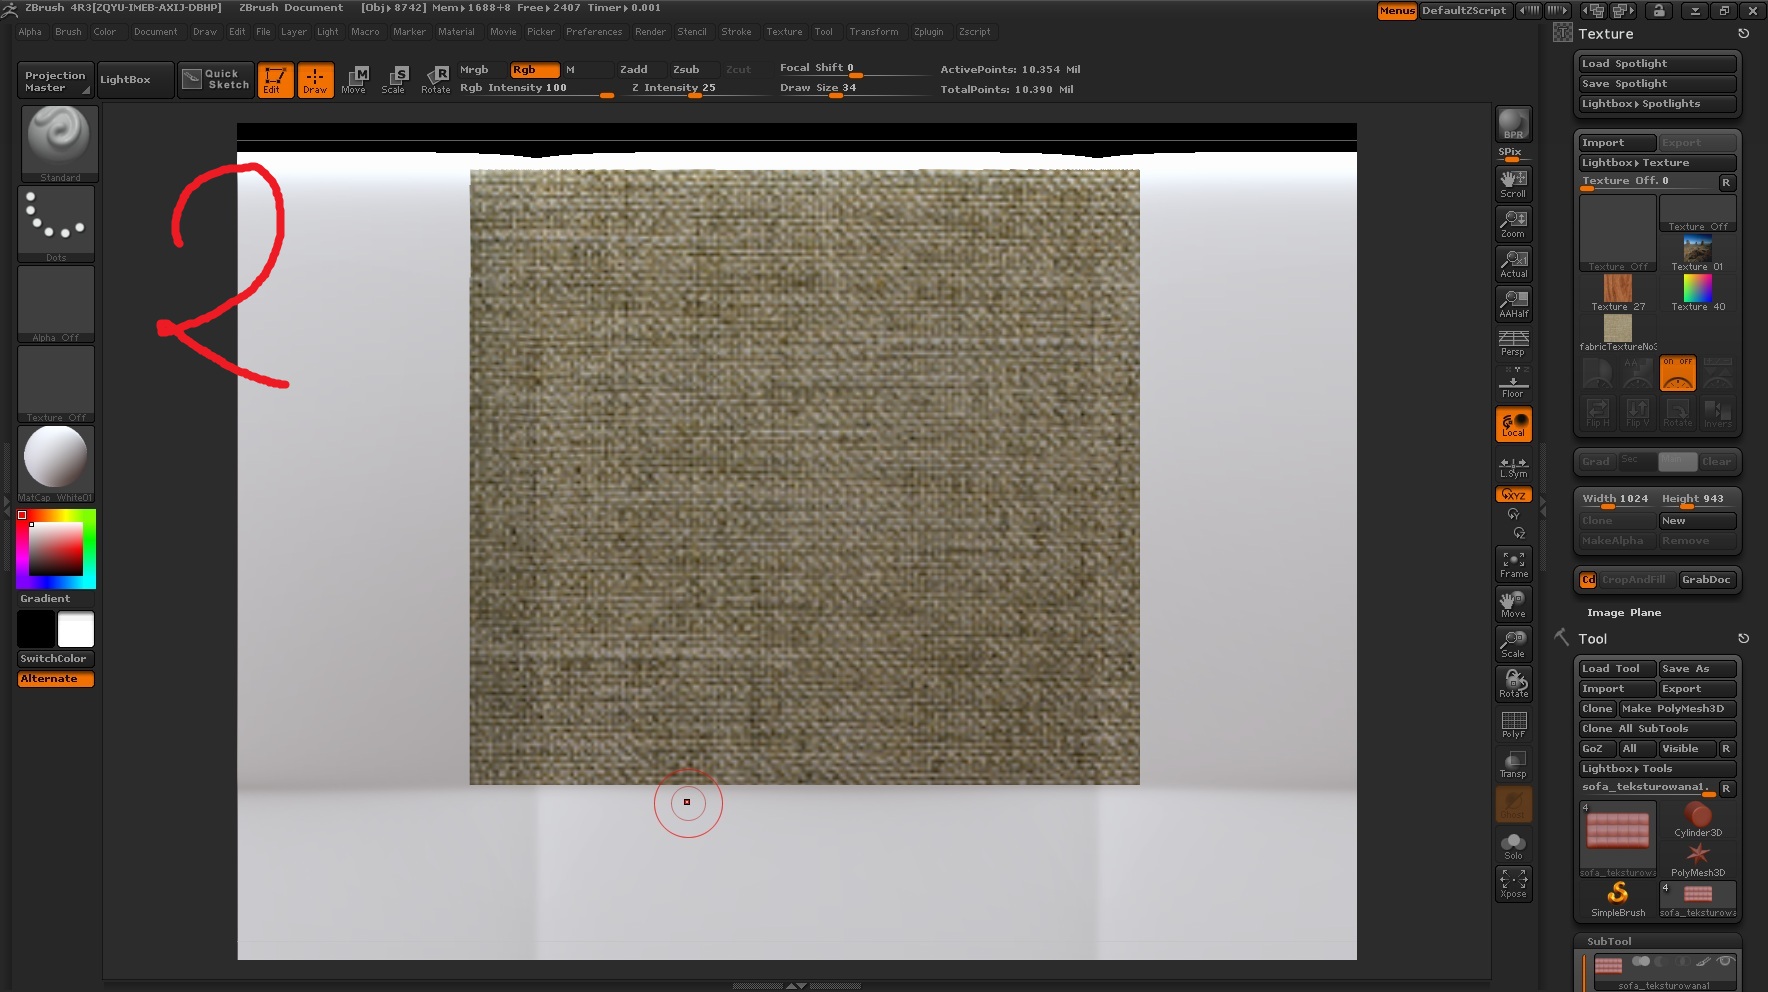
Task: Open the Alpha Off selector
Action: 56,303
